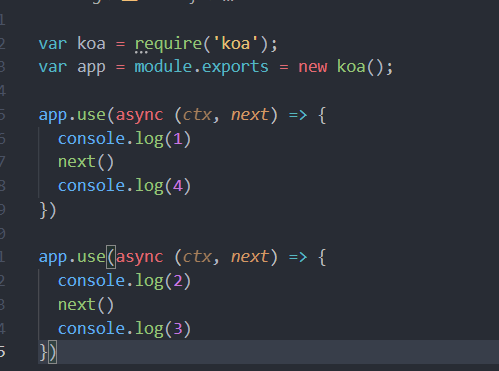Click the red new keyword

click(313, 67)
